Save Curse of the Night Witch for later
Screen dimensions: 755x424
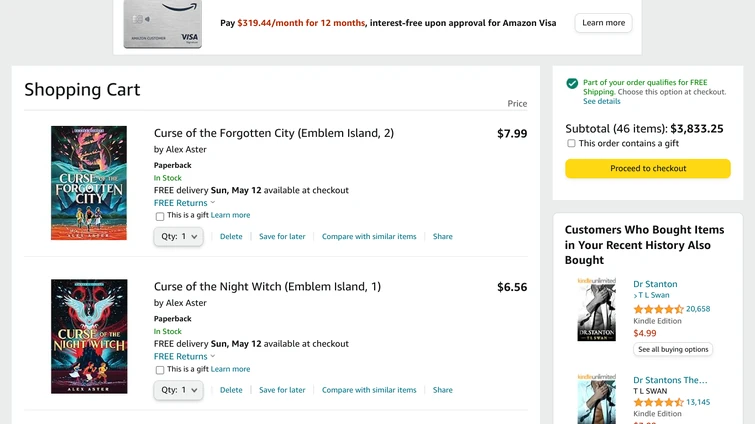click(282, 390)
